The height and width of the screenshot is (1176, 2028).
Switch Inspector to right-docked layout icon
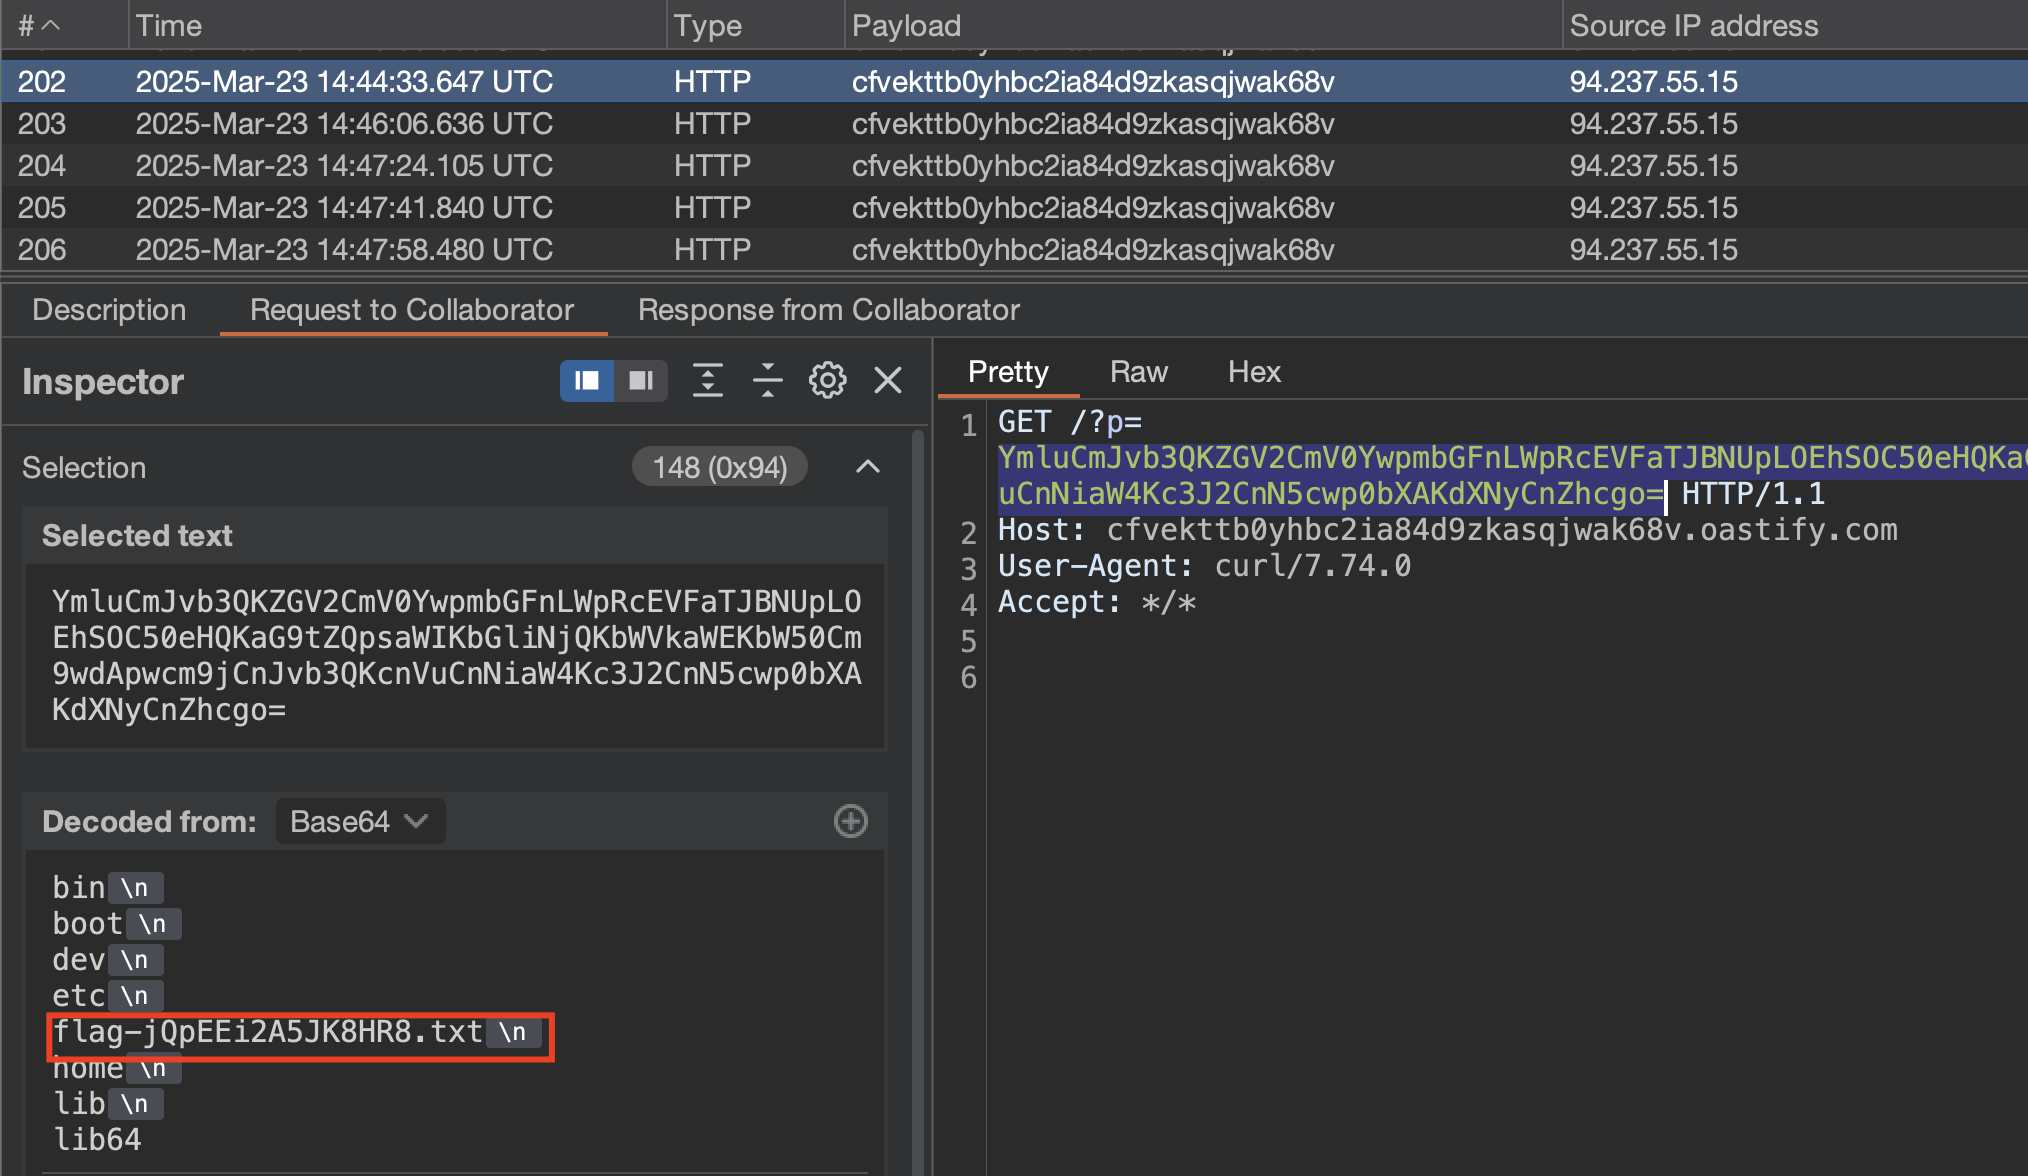(641, 381)
